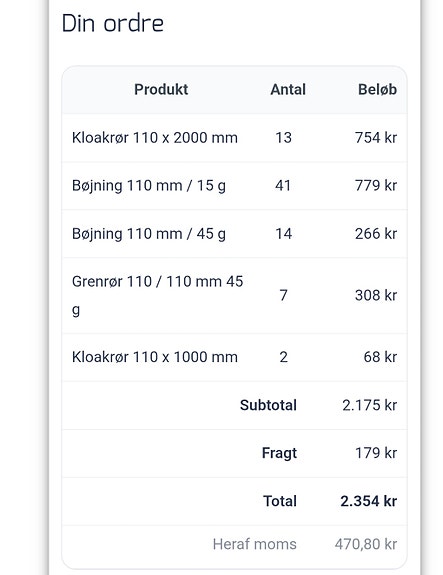The height and width of the screenshot is (575, 443).
Task: Click quantity 2 for Kloakrør 1000 mm
Action: tap(283, 357)
